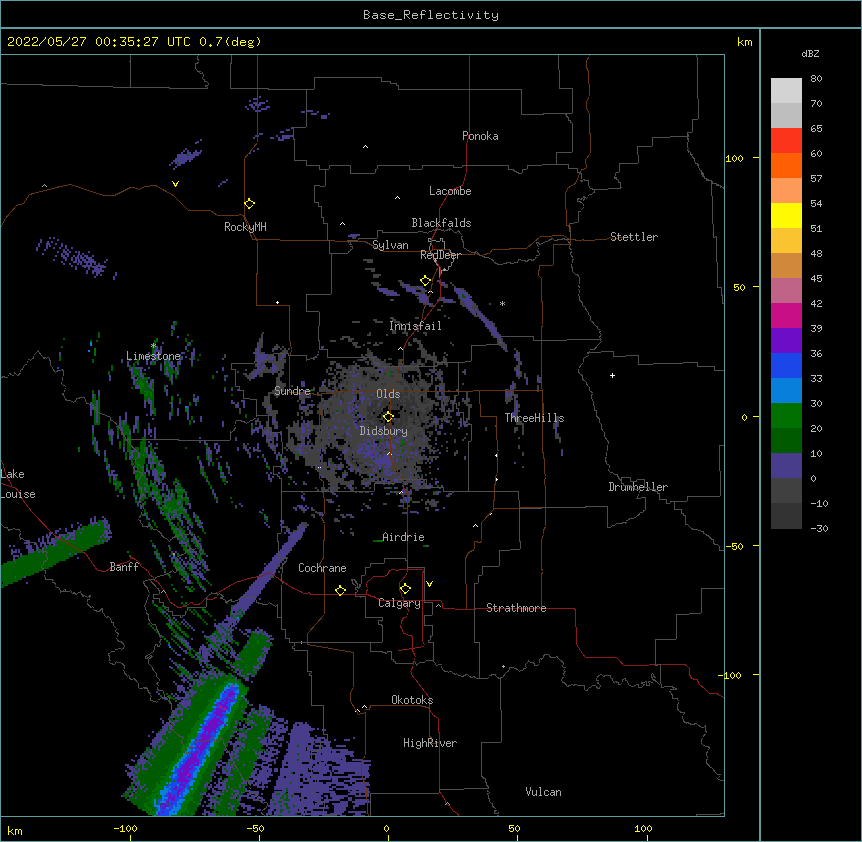Viewport: 862px width, 842px height.
Task: Click the Olds town label
Action: coord(388,394)
